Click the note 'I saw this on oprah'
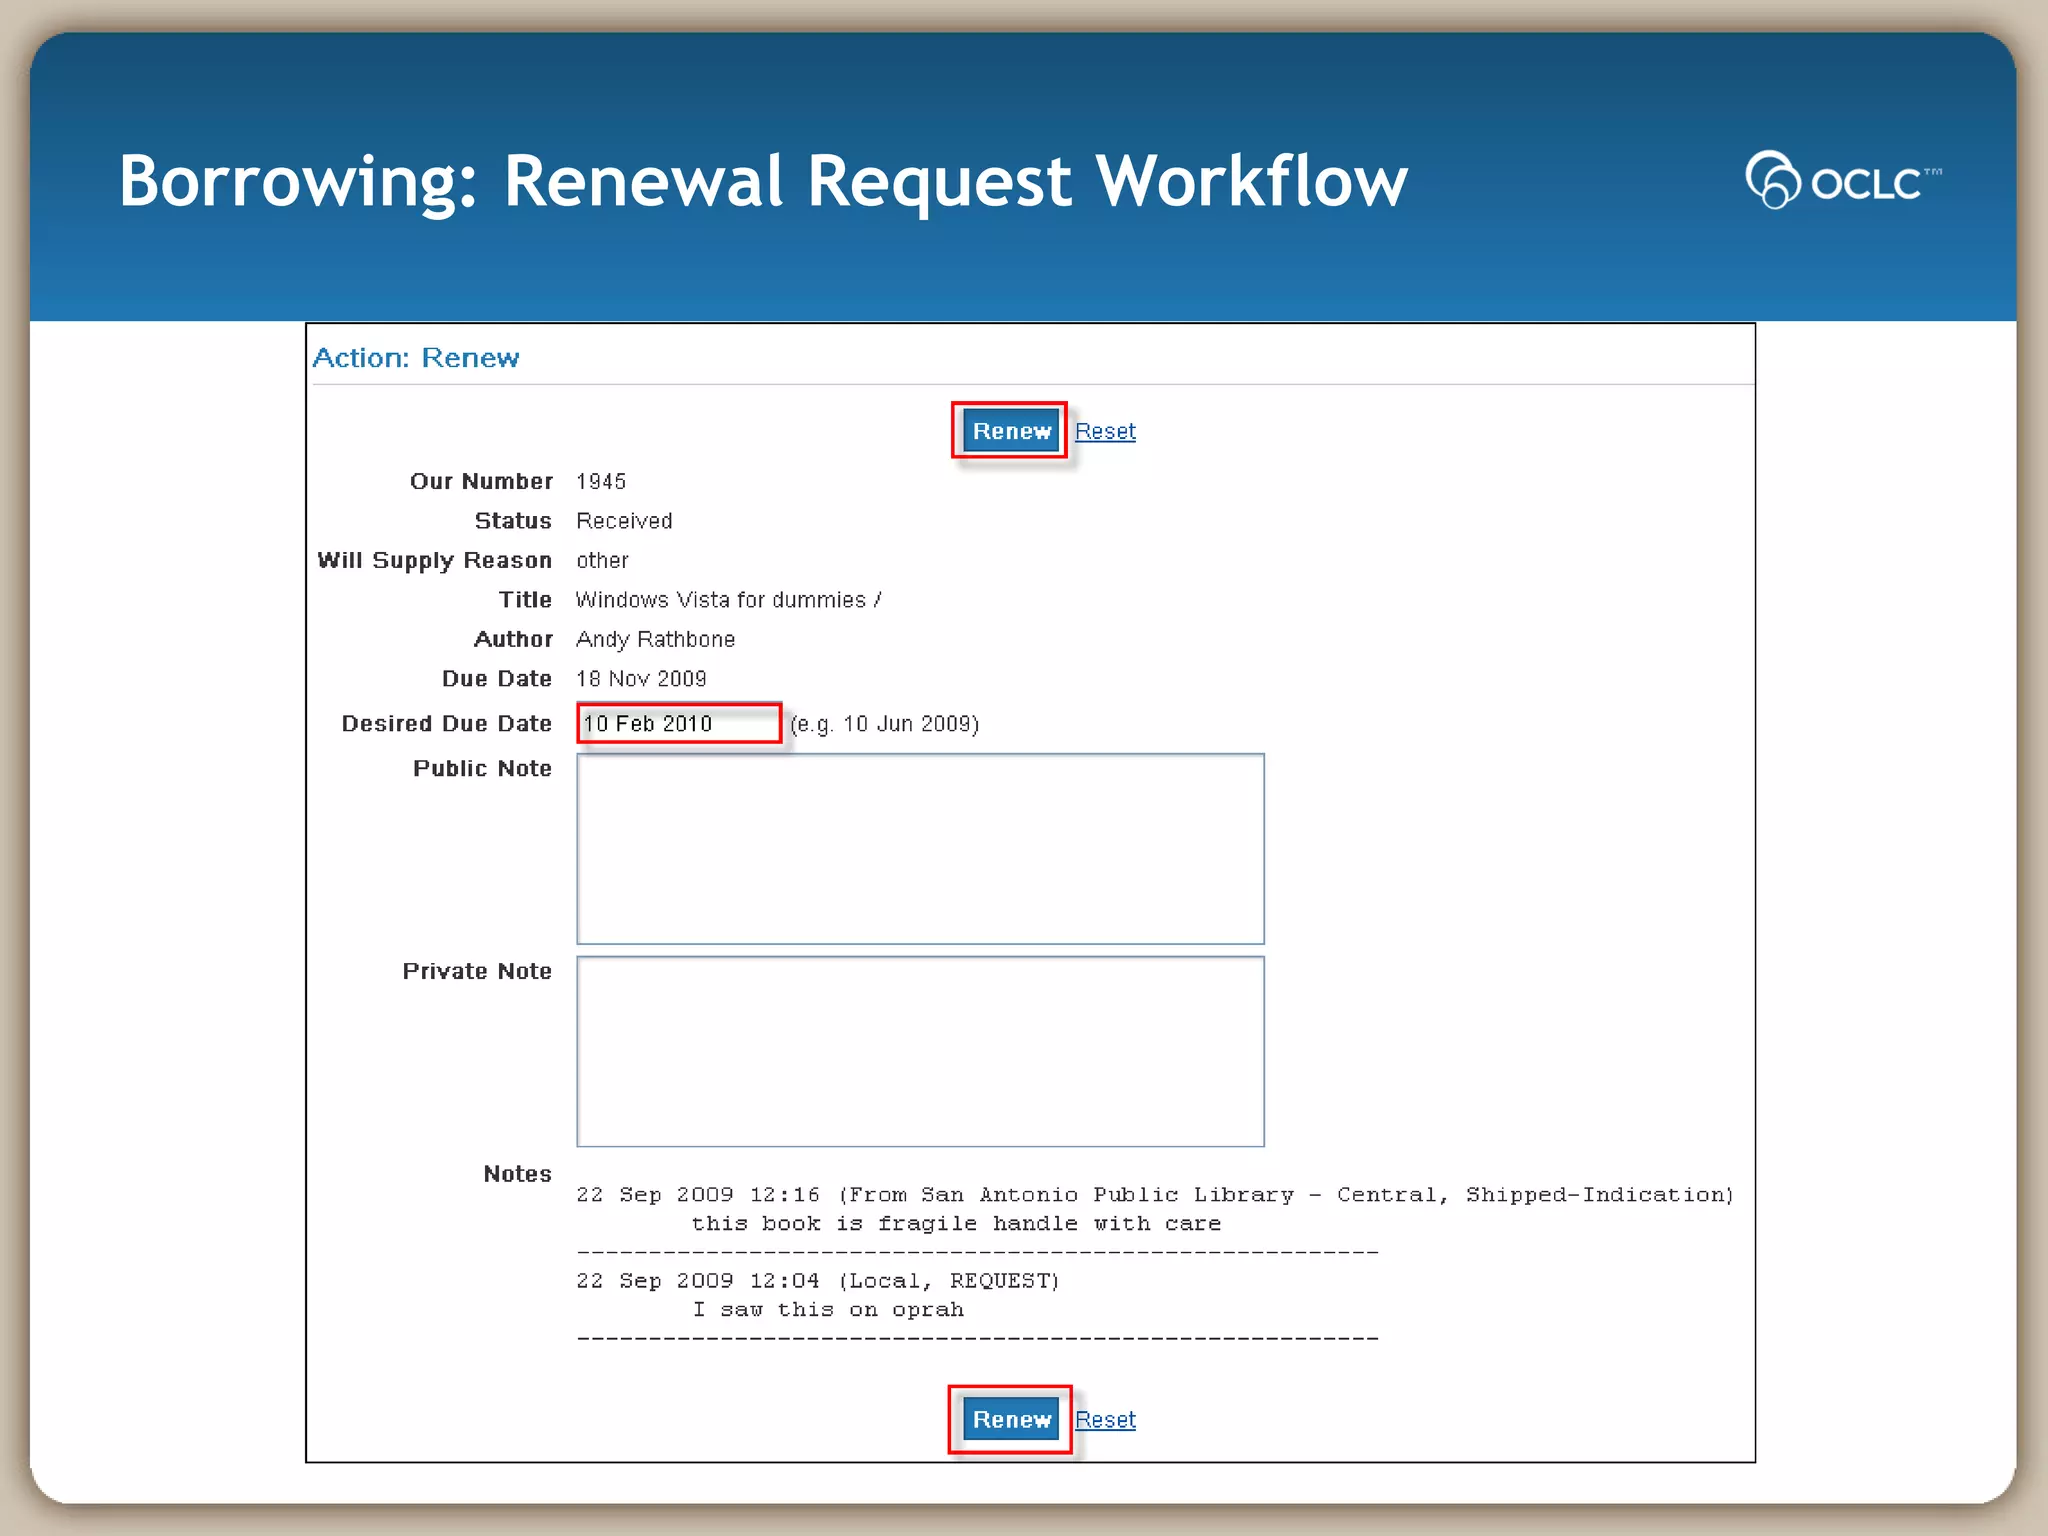The height and width of the screenshot is (1536, 2048). [828, 1310]
